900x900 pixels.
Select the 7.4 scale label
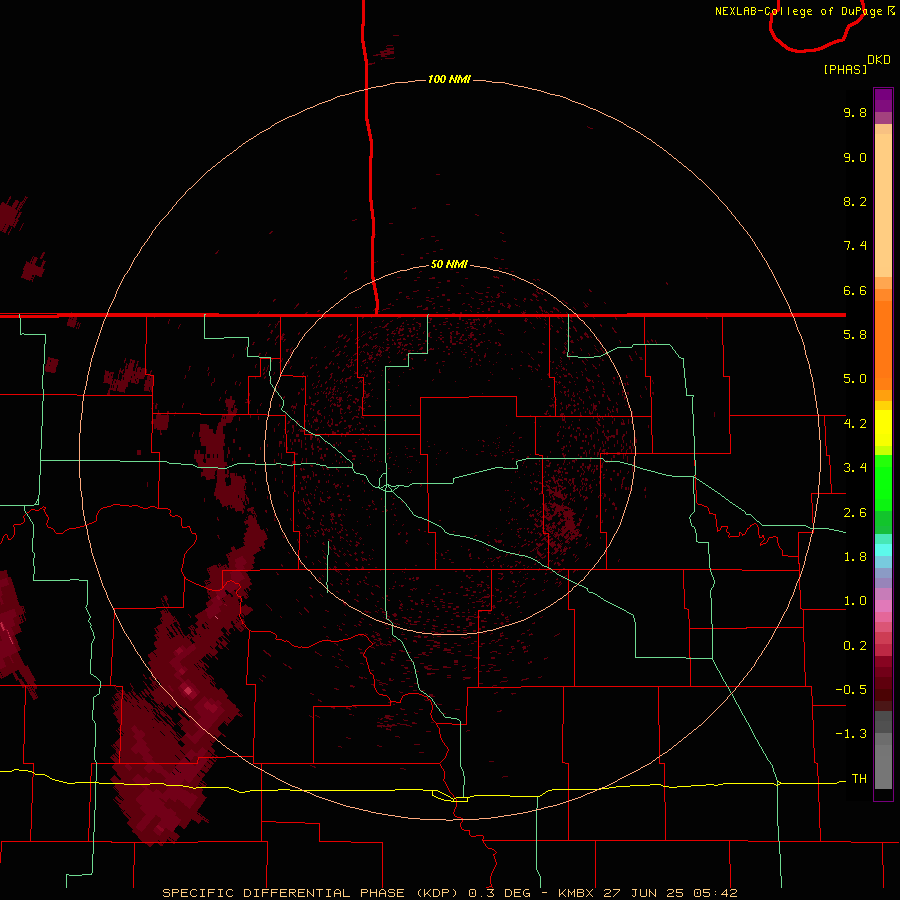pyautogui.click(x=855, y=246)
